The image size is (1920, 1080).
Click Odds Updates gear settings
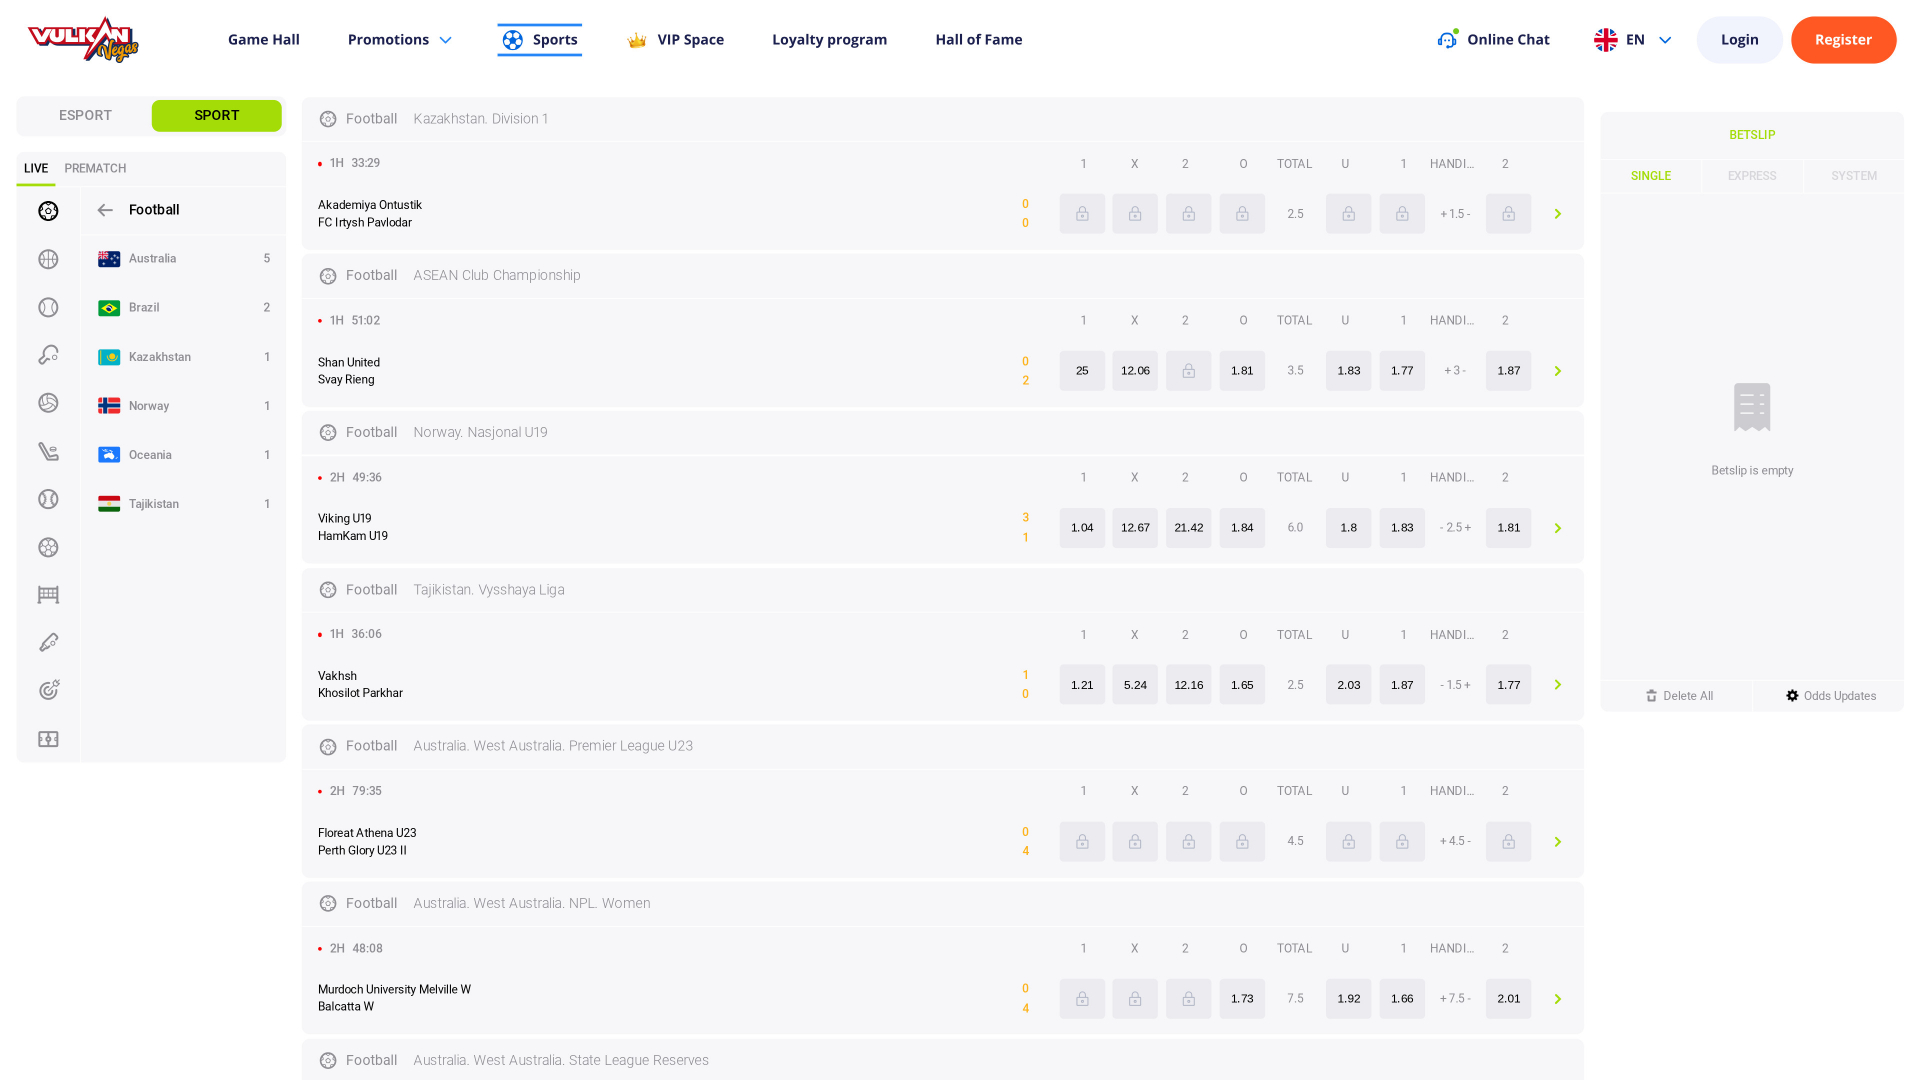1830,696
